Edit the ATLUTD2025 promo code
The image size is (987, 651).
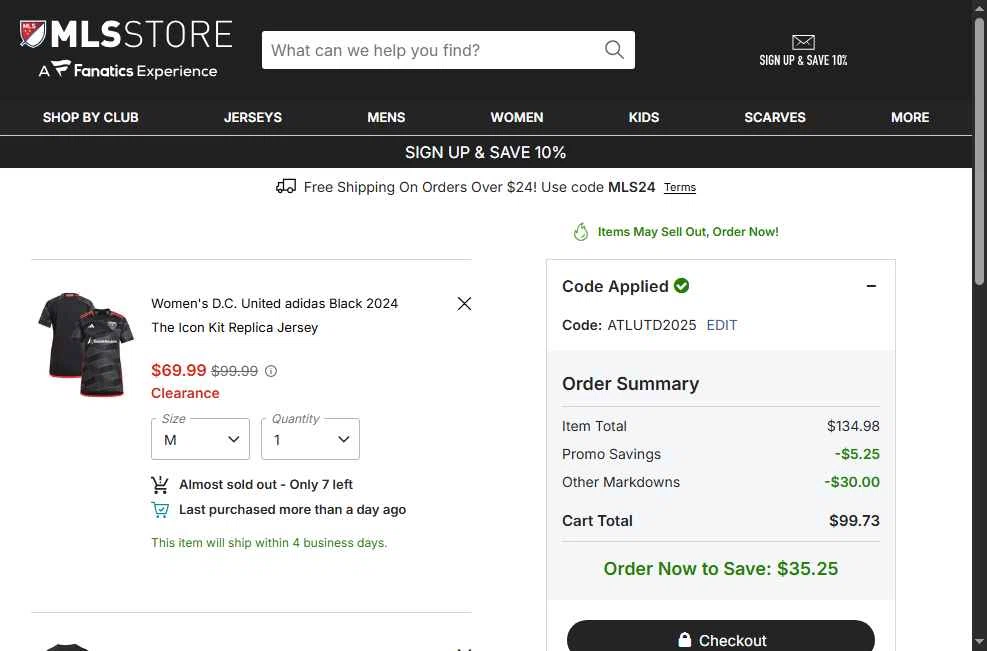[x=721, y=325]
